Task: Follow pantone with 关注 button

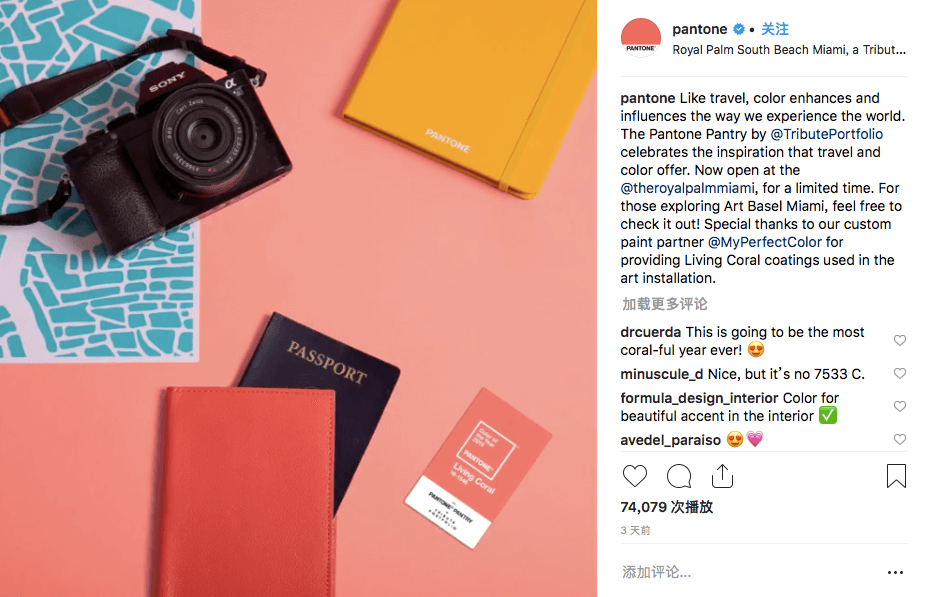Action: click(775, 29)
